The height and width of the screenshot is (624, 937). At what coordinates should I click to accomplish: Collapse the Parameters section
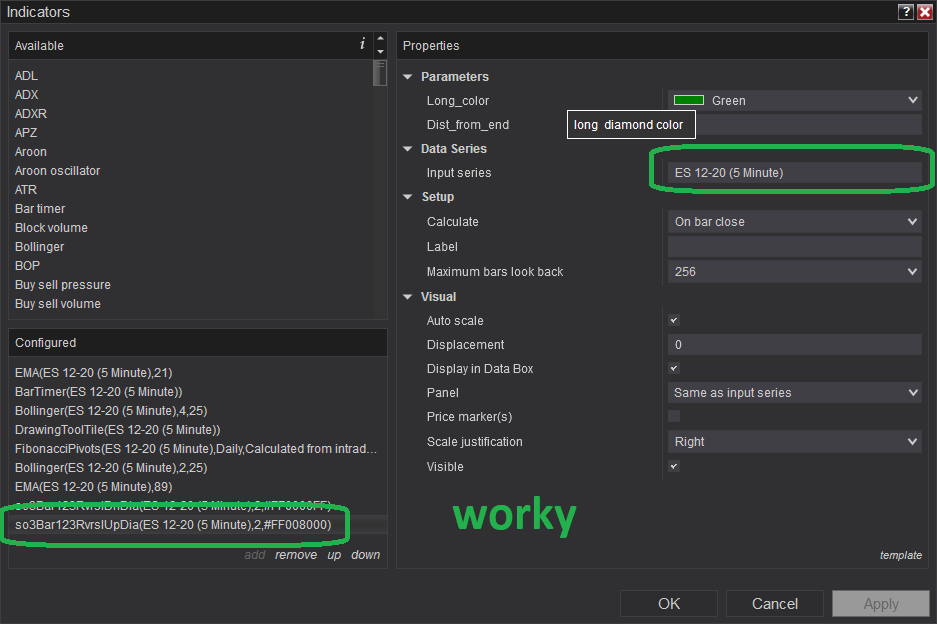(408, 77)
